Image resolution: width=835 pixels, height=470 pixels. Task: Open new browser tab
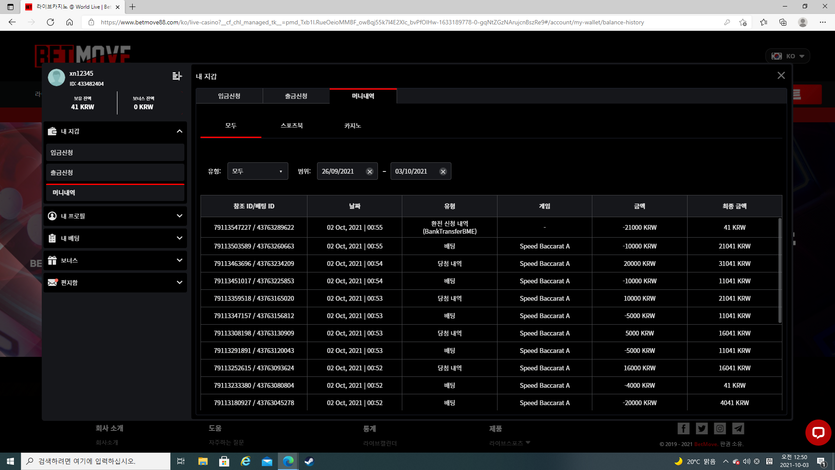pos(132,7)
